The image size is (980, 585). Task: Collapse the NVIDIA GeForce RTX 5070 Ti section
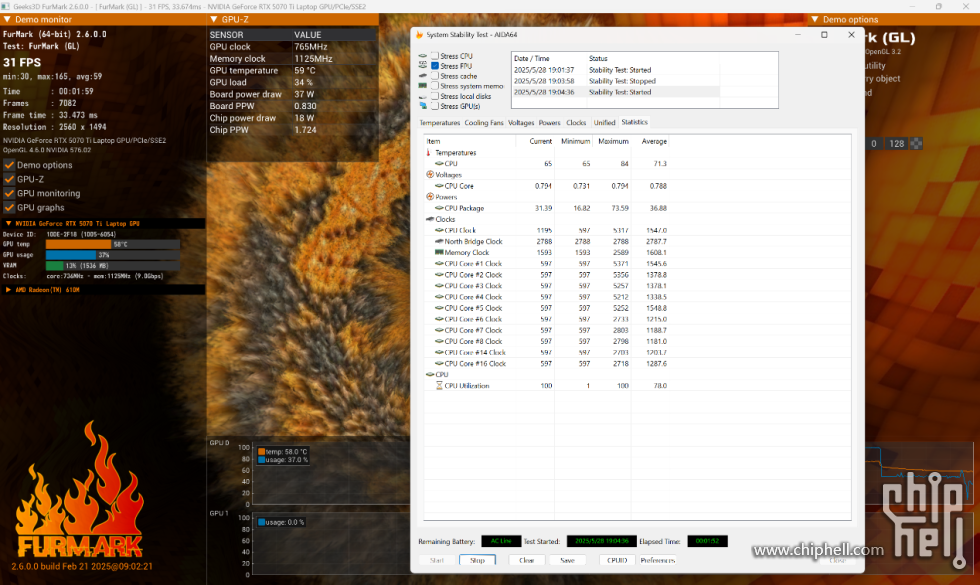[x=8, y=223]
